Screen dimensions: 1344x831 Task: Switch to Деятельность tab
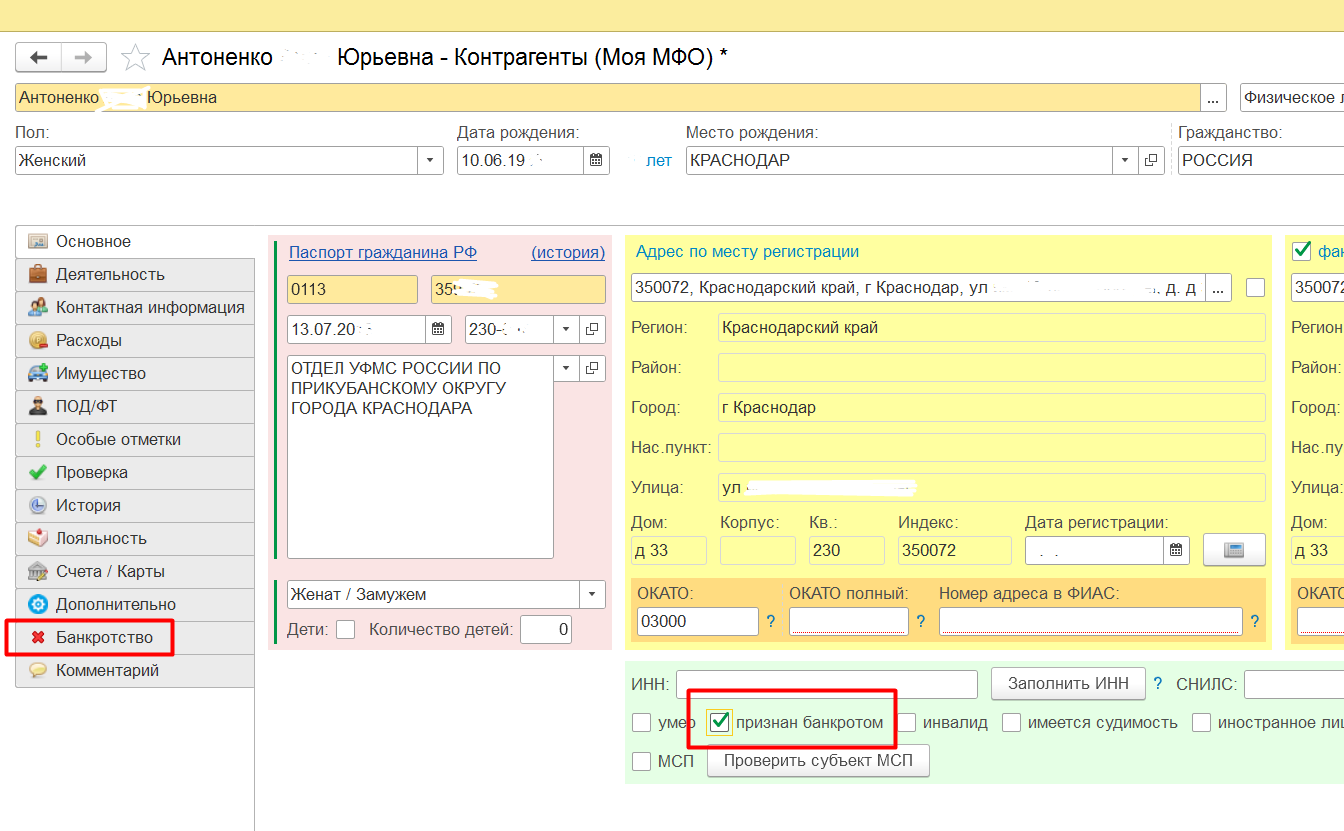pyautogui.click(x=135, y=275)
